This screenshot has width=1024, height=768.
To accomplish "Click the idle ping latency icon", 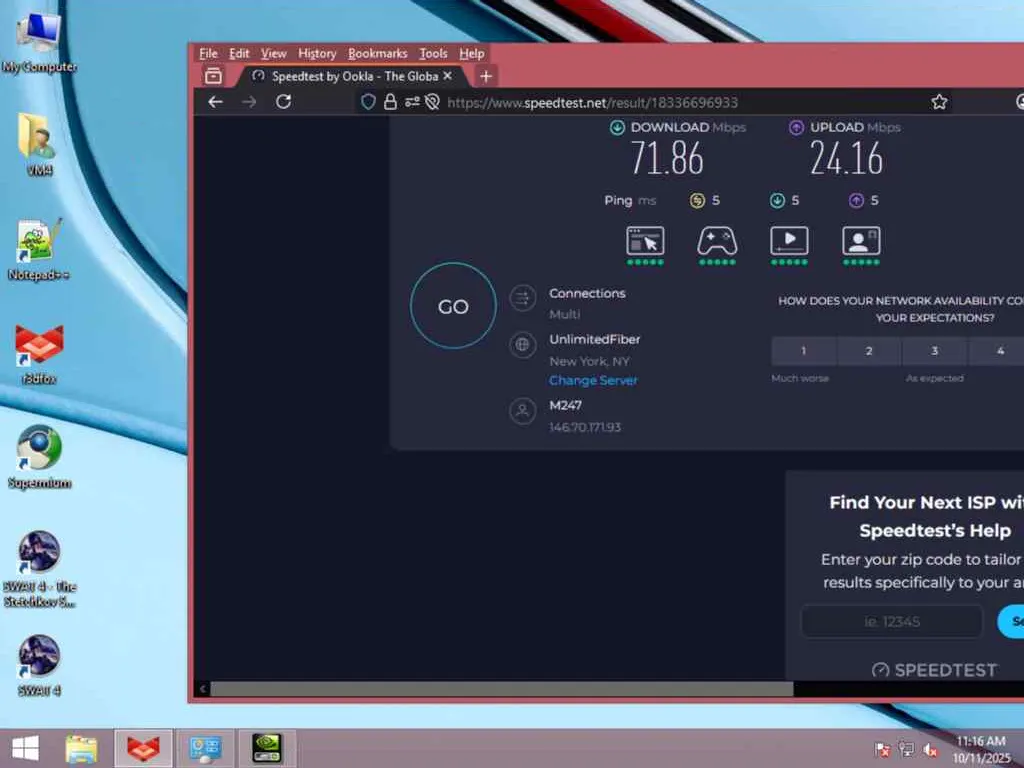I will tap(697, 200).
